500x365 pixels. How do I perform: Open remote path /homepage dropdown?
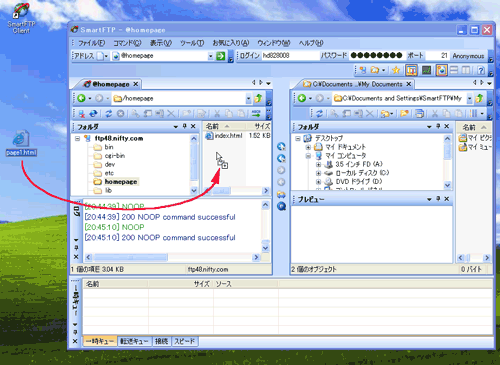click(248, 98)
